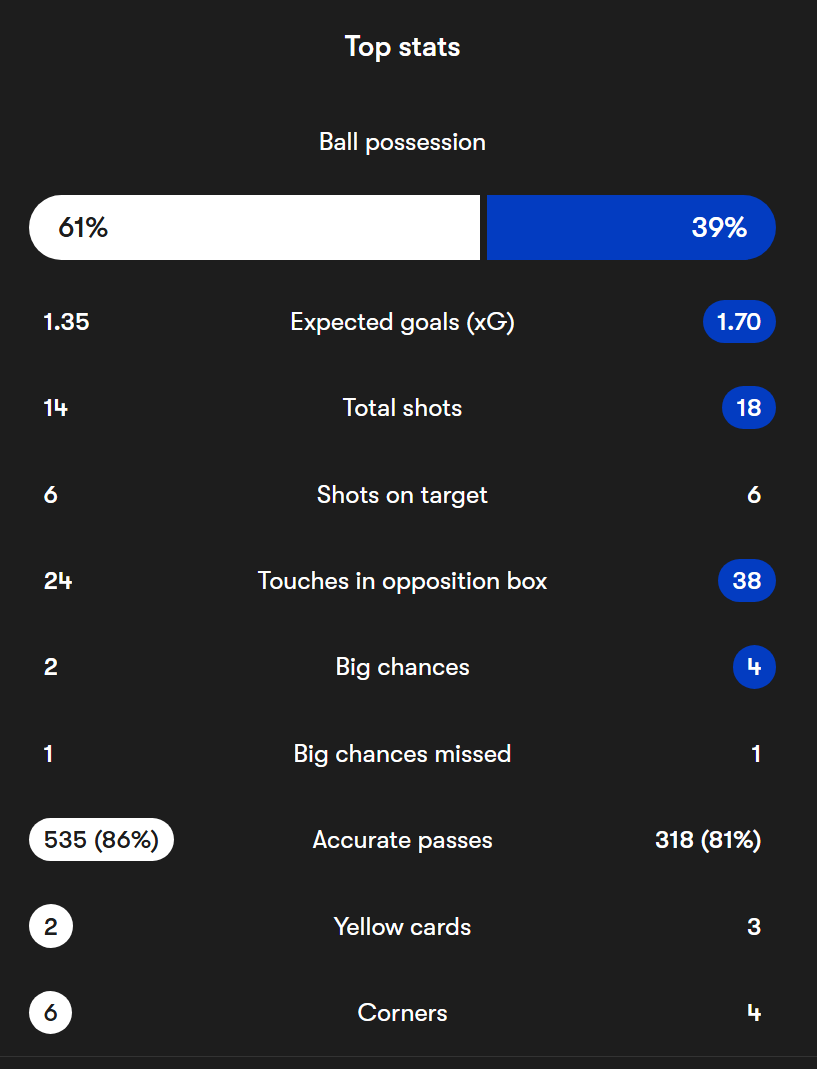
Task: Select the Big chances stat label
Action: click(x=402, y=667)
